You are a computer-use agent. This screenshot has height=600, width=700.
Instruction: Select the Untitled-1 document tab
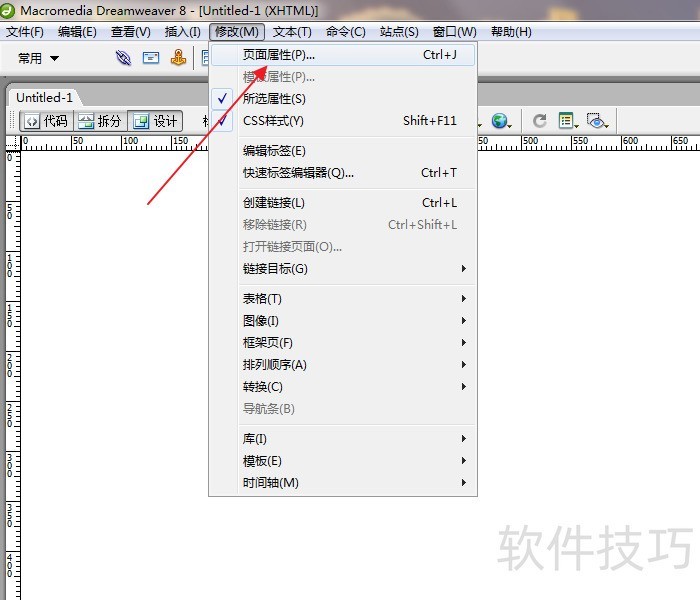44,97
